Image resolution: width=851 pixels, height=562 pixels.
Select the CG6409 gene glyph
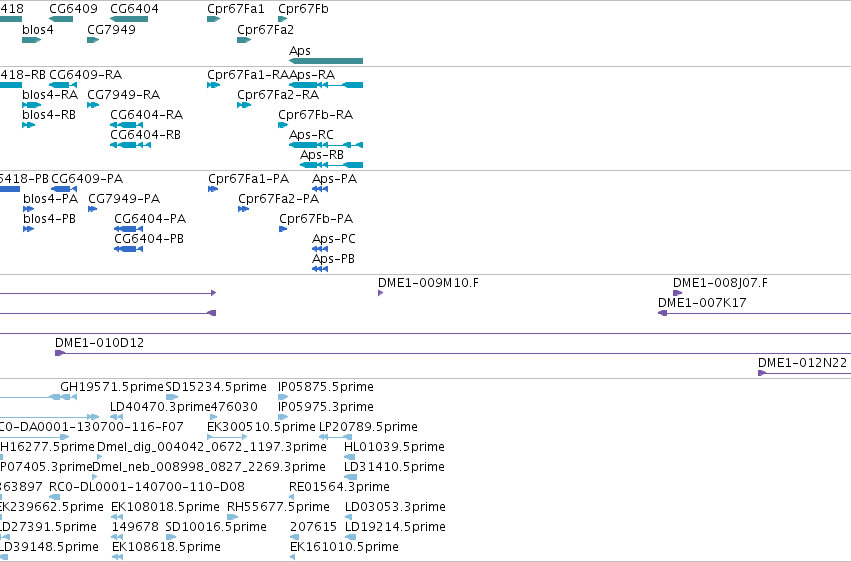coord(61,19)
